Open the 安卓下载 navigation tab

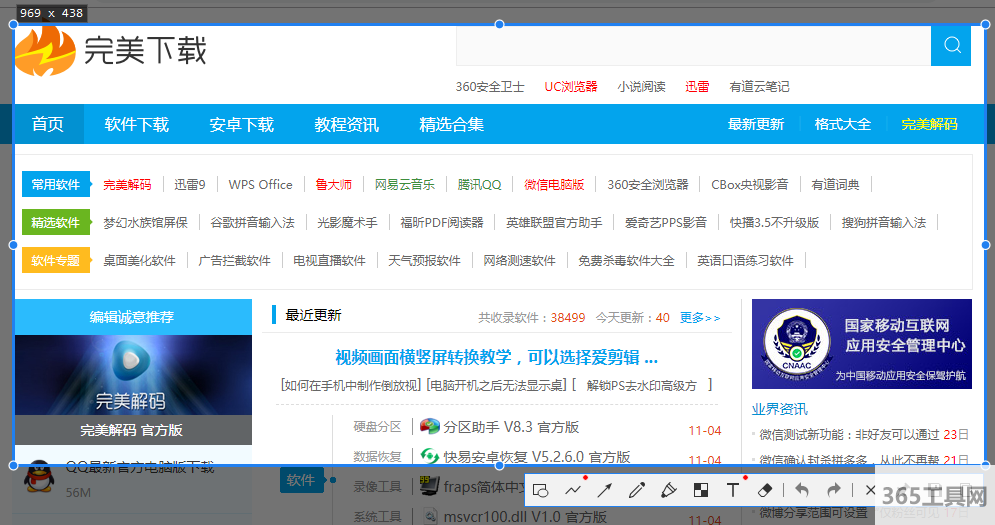click(x=241, y=125)
